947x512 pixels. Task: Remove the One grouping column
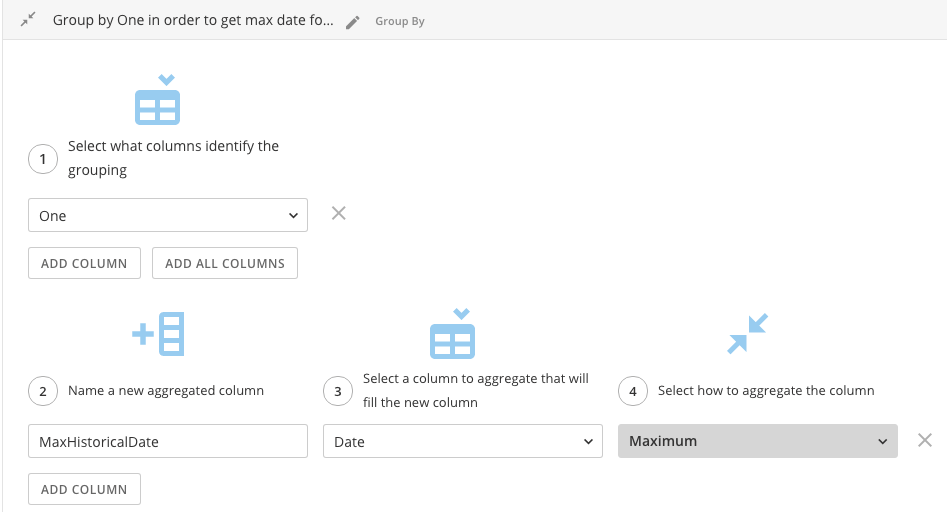pos(339,213)
